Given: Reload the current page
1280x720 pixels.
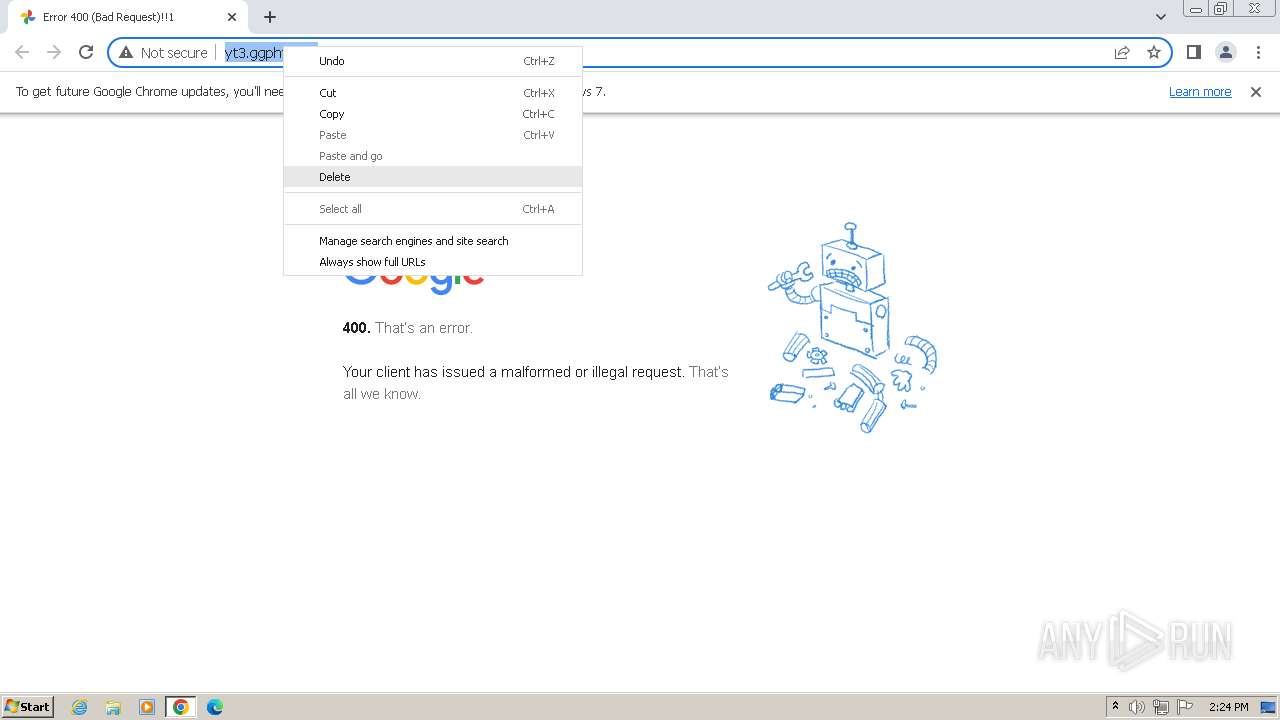Looking at the screenshot, I should 86,52.
